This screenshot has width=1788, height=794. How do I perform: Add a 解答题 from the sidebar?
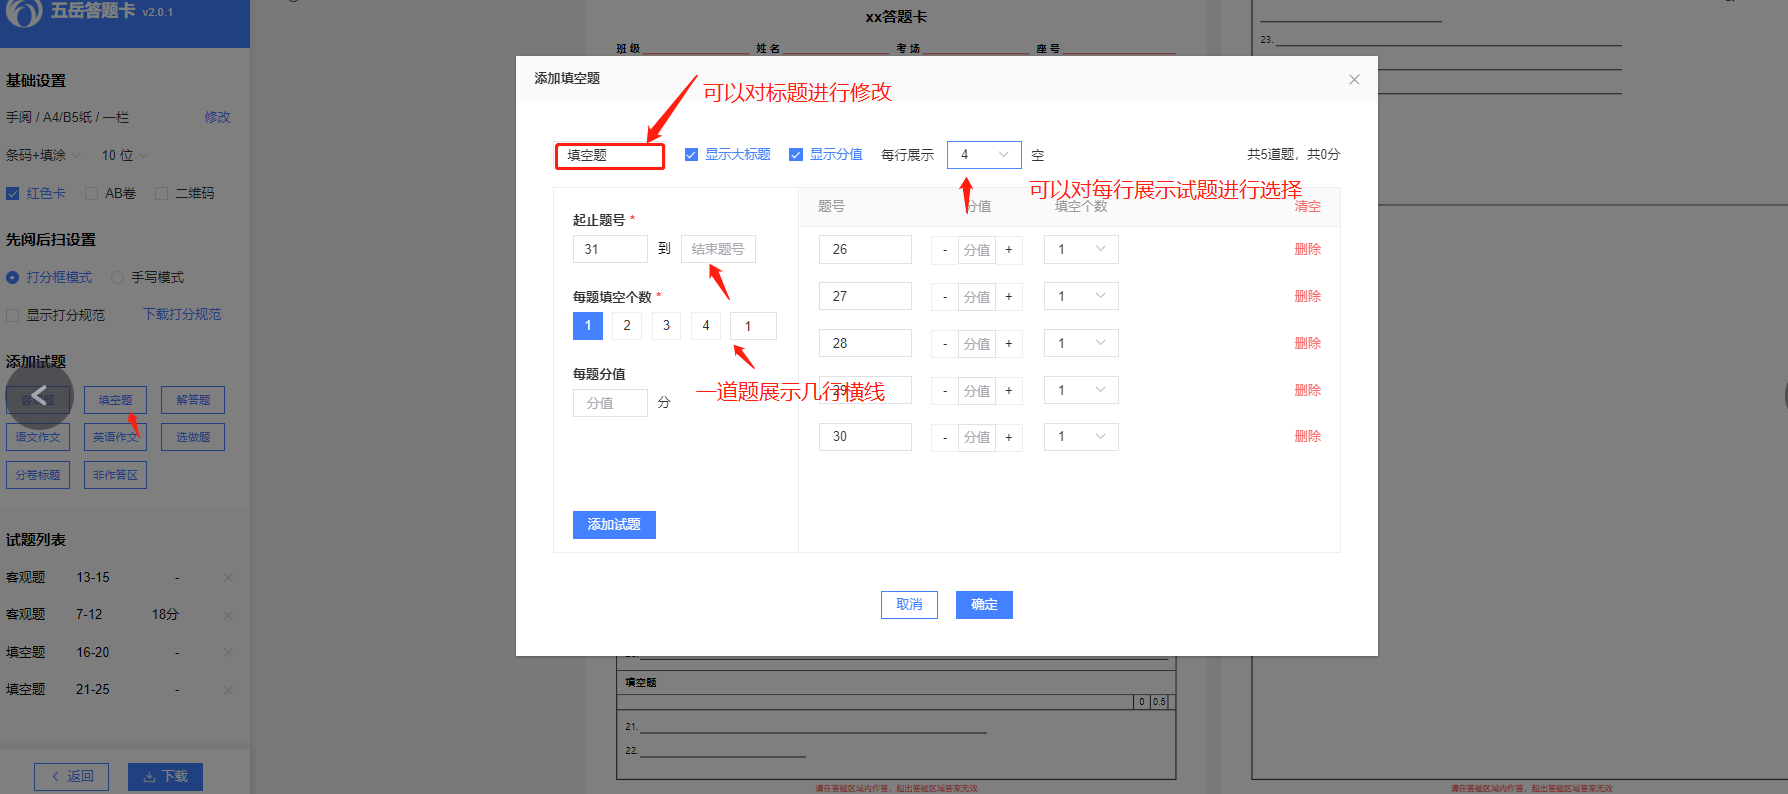point(193,400)
